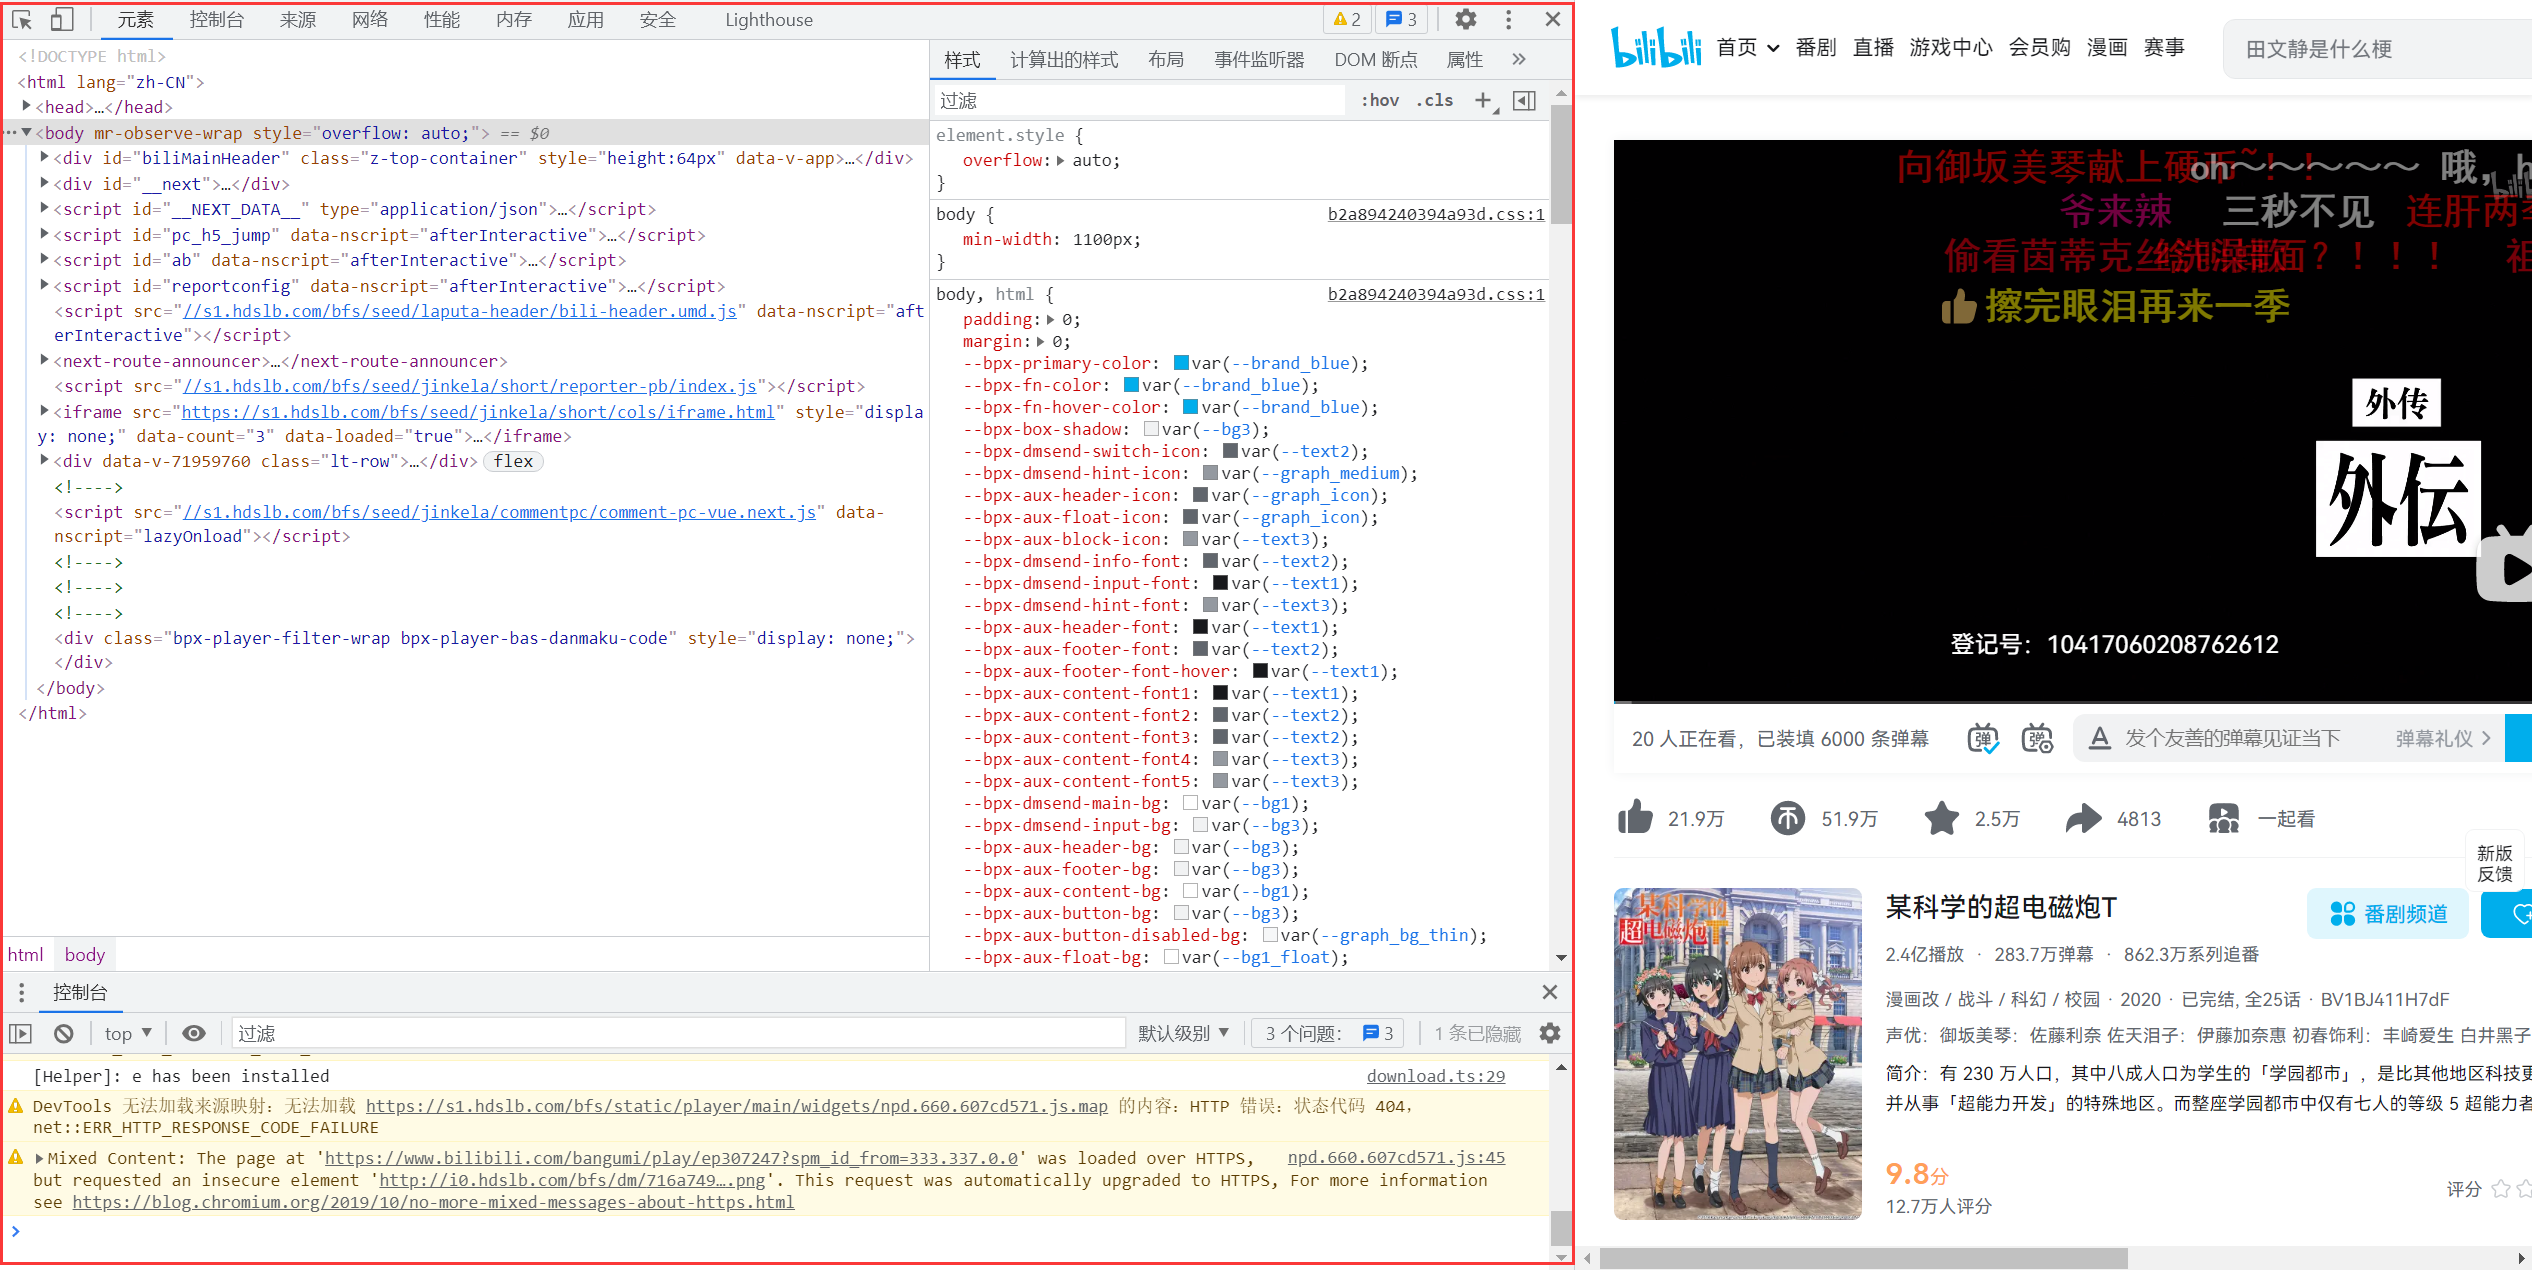Viewport: 2532px width, 1270px height.
Task: Switch to the 网络 tab
Action: pos(370,19)
